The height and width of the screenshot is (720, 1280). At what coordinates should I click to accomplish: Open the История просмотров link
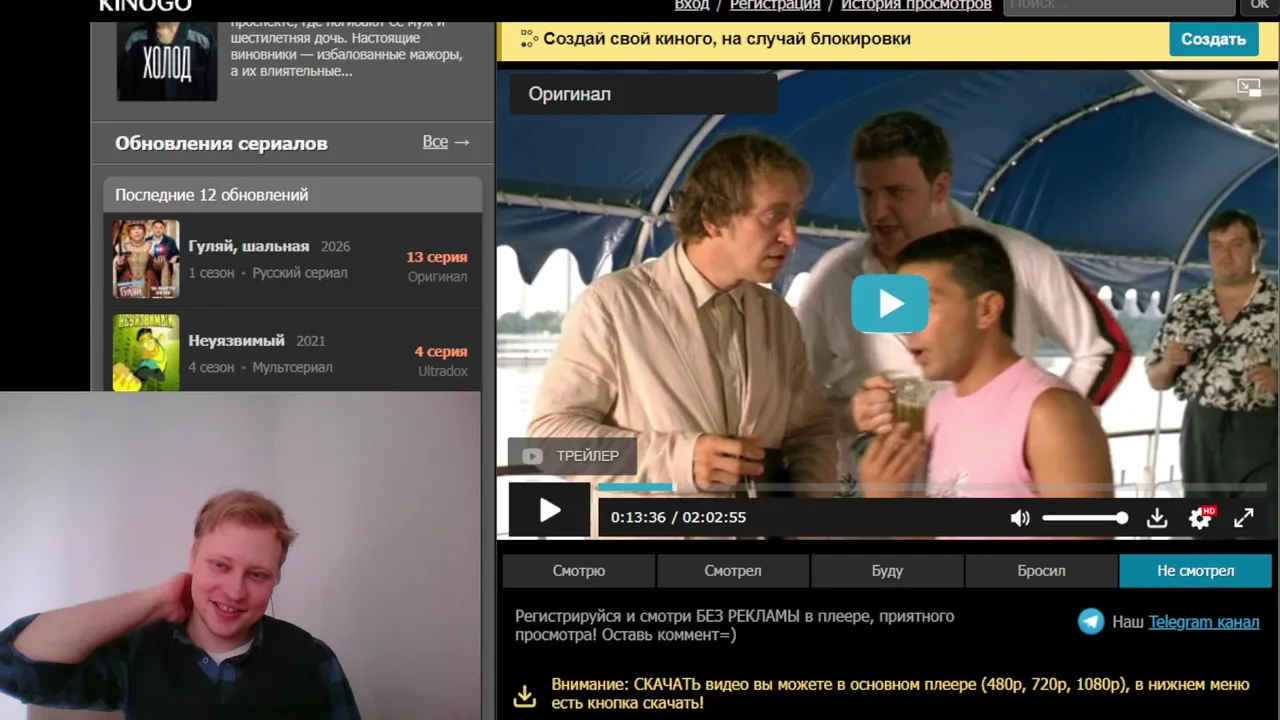click(x=916, y=5)
